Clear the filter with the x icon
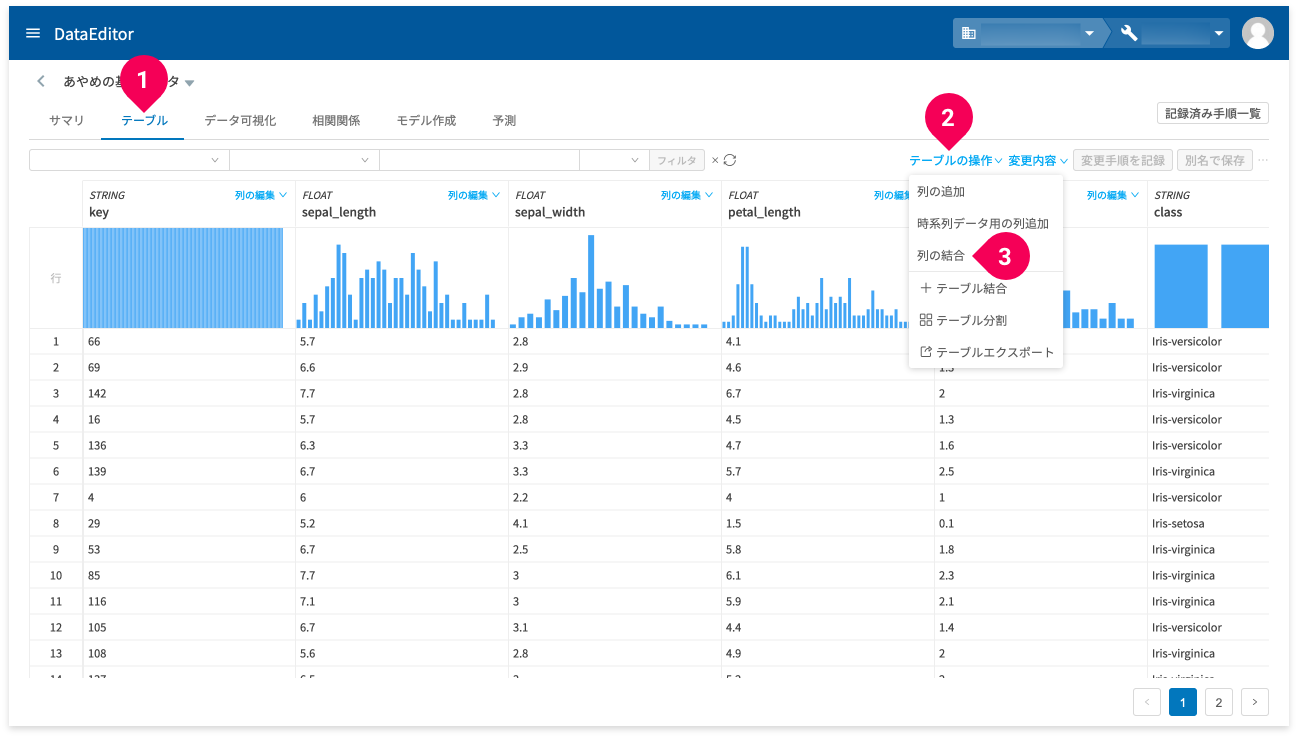The height and width of the screenshot is (738, 1298). click(715, 160)
